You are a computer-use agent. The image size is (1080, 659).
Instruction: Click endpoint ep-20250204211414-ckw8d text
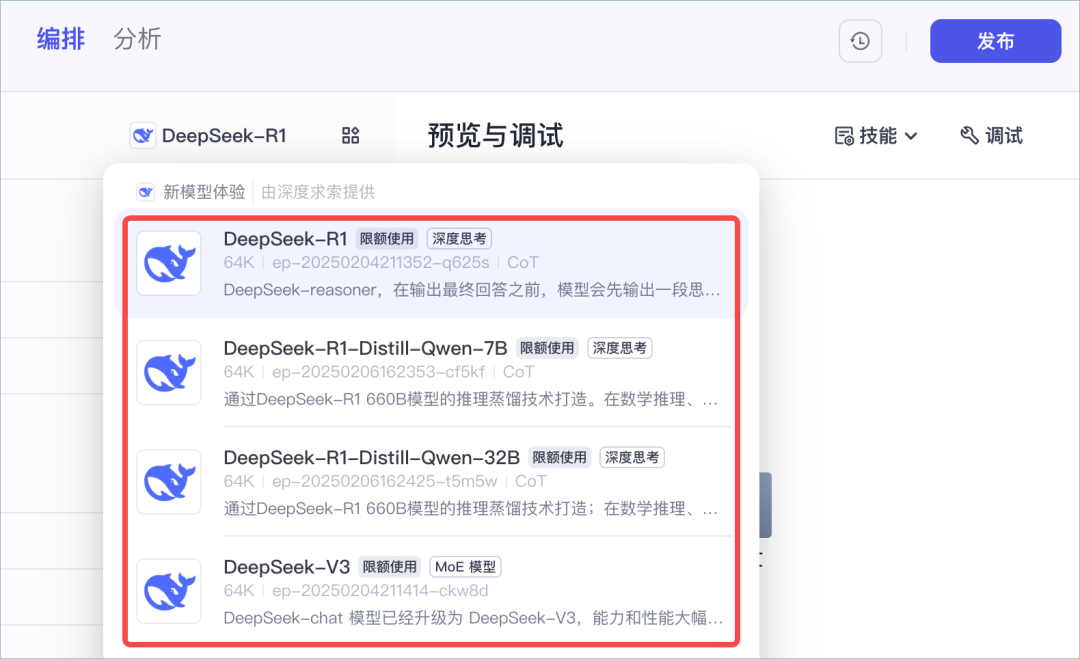coord(380,592)
